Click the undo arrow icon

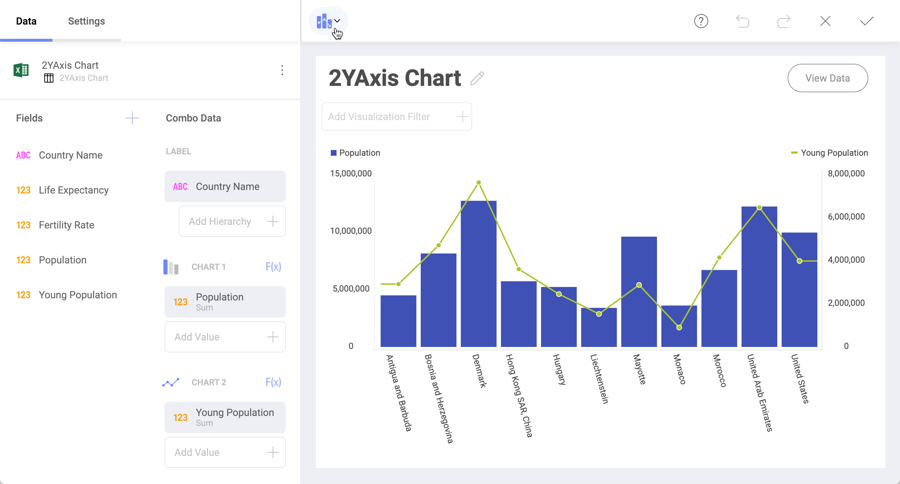coord(742,21)
